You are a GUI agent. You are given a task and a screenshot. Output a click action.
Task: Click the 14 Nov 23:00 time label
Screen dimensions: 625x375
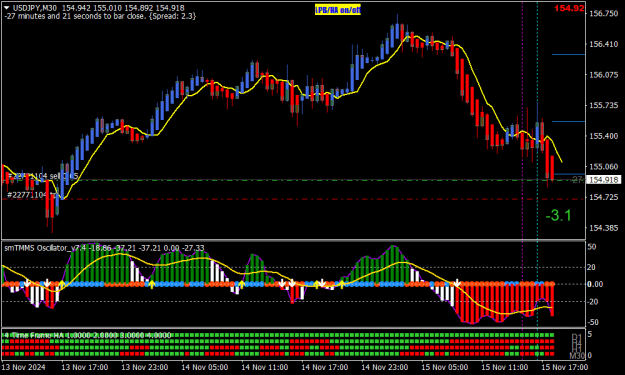pyautogui.click(x=385, y=367)
